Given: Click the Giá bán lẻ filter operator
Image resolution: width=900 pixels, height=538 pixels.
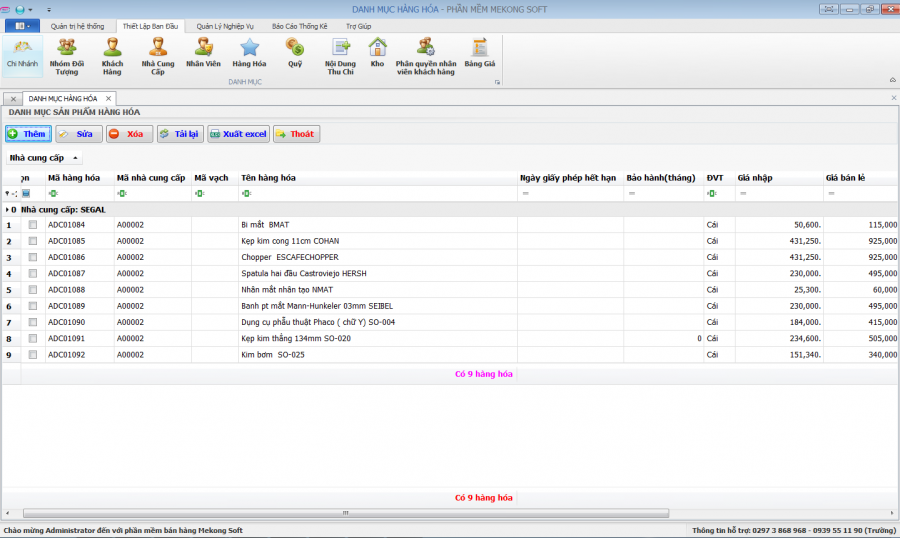Looking at the screenshot, I should tap(831, 193).
